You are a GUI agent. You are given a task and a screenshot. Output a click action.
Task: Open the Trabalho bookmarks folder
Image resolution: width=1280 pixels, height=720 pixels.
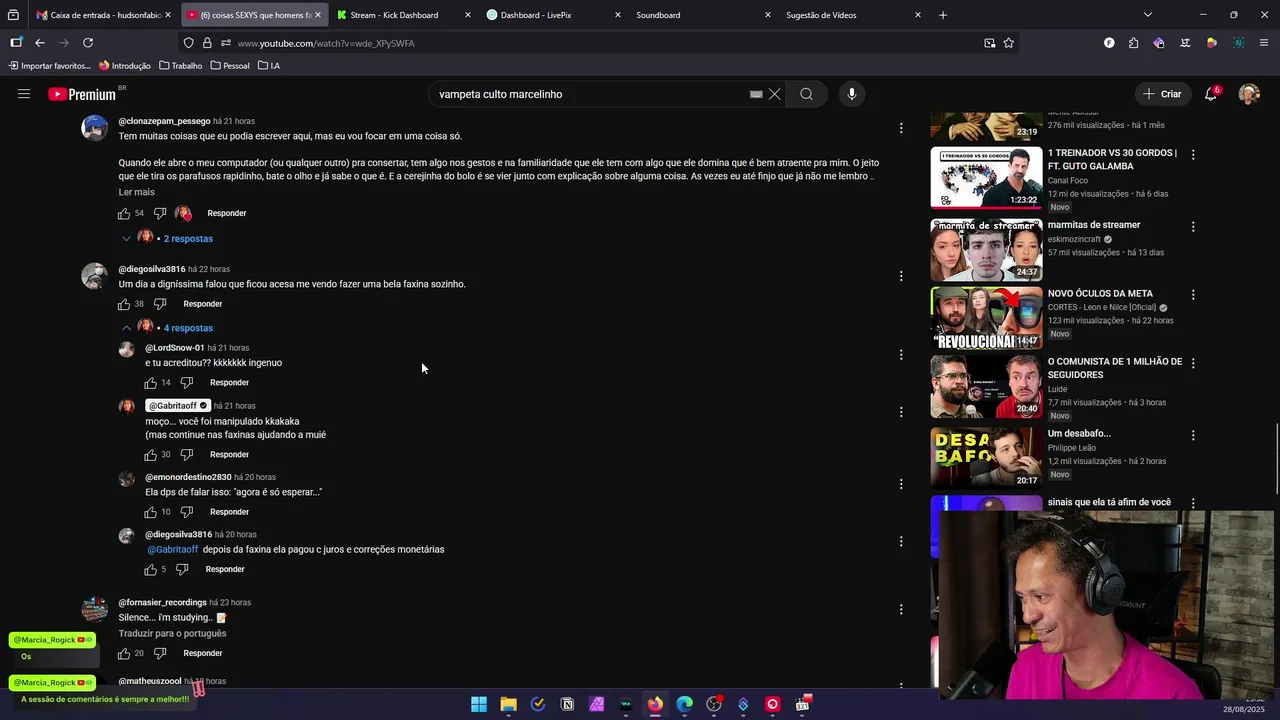180,66
